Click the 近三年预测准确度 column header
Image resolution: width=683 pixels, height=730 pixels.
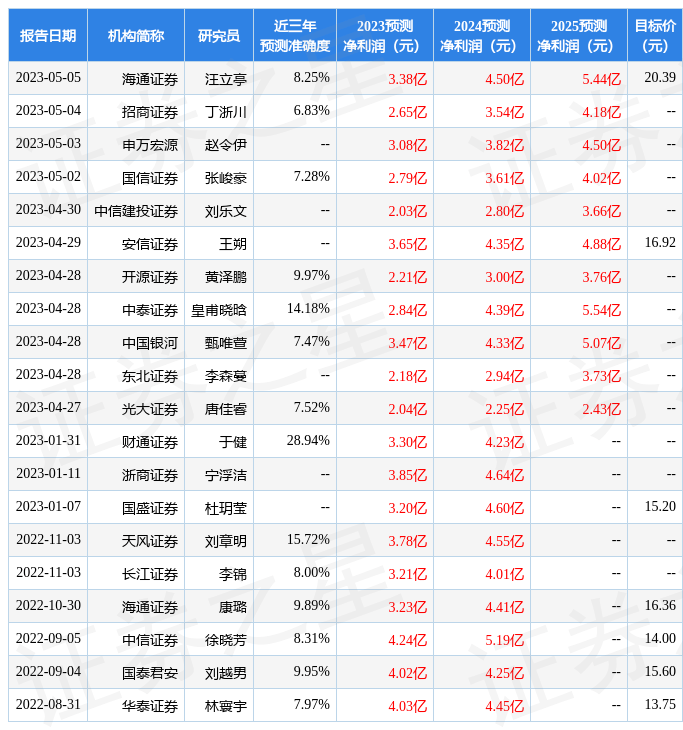tap(294, 35)
